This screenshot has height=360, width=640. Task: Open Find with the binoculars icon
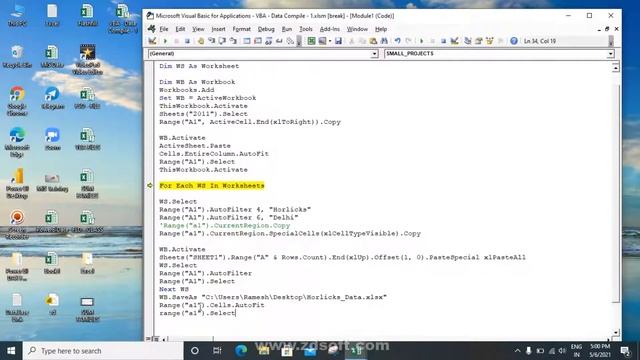click(384, 41)
